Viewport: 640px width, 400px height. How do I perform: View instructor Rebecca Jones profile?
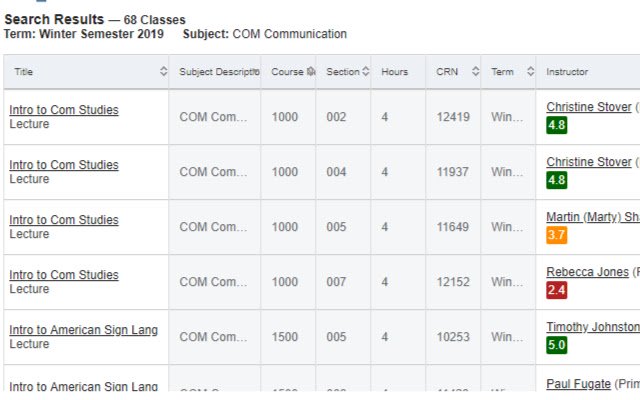click(587, 272)
